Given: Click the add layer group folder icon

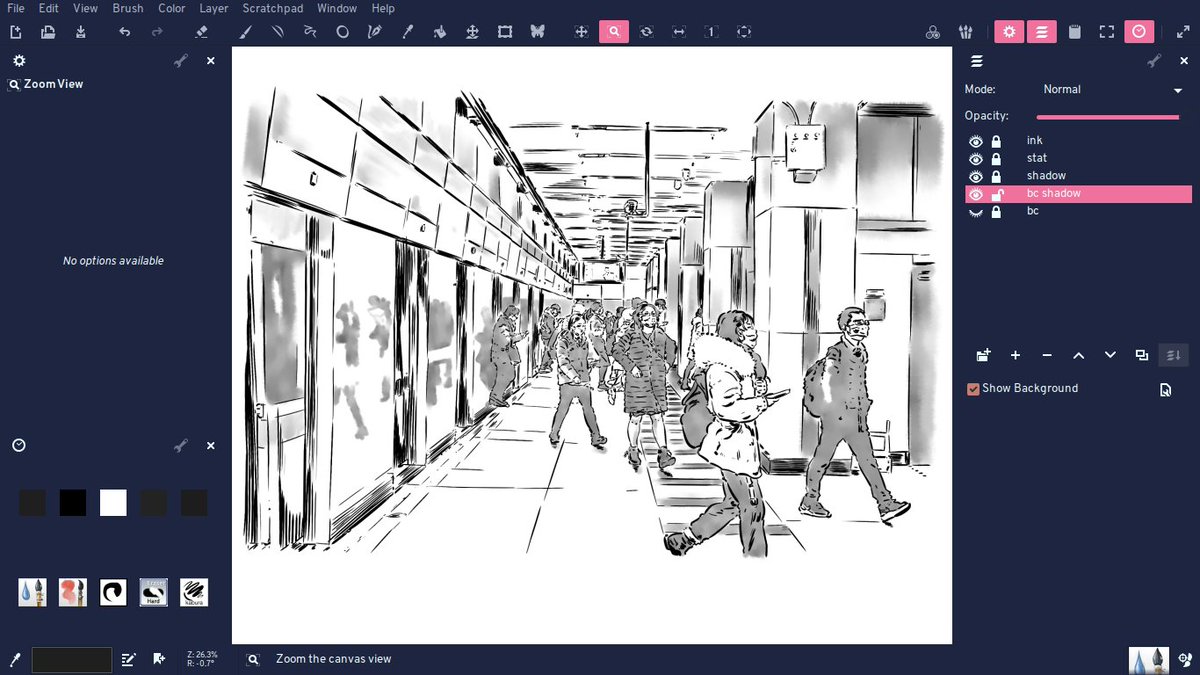Looking at the screenshot, I should [x=983, y=355].
